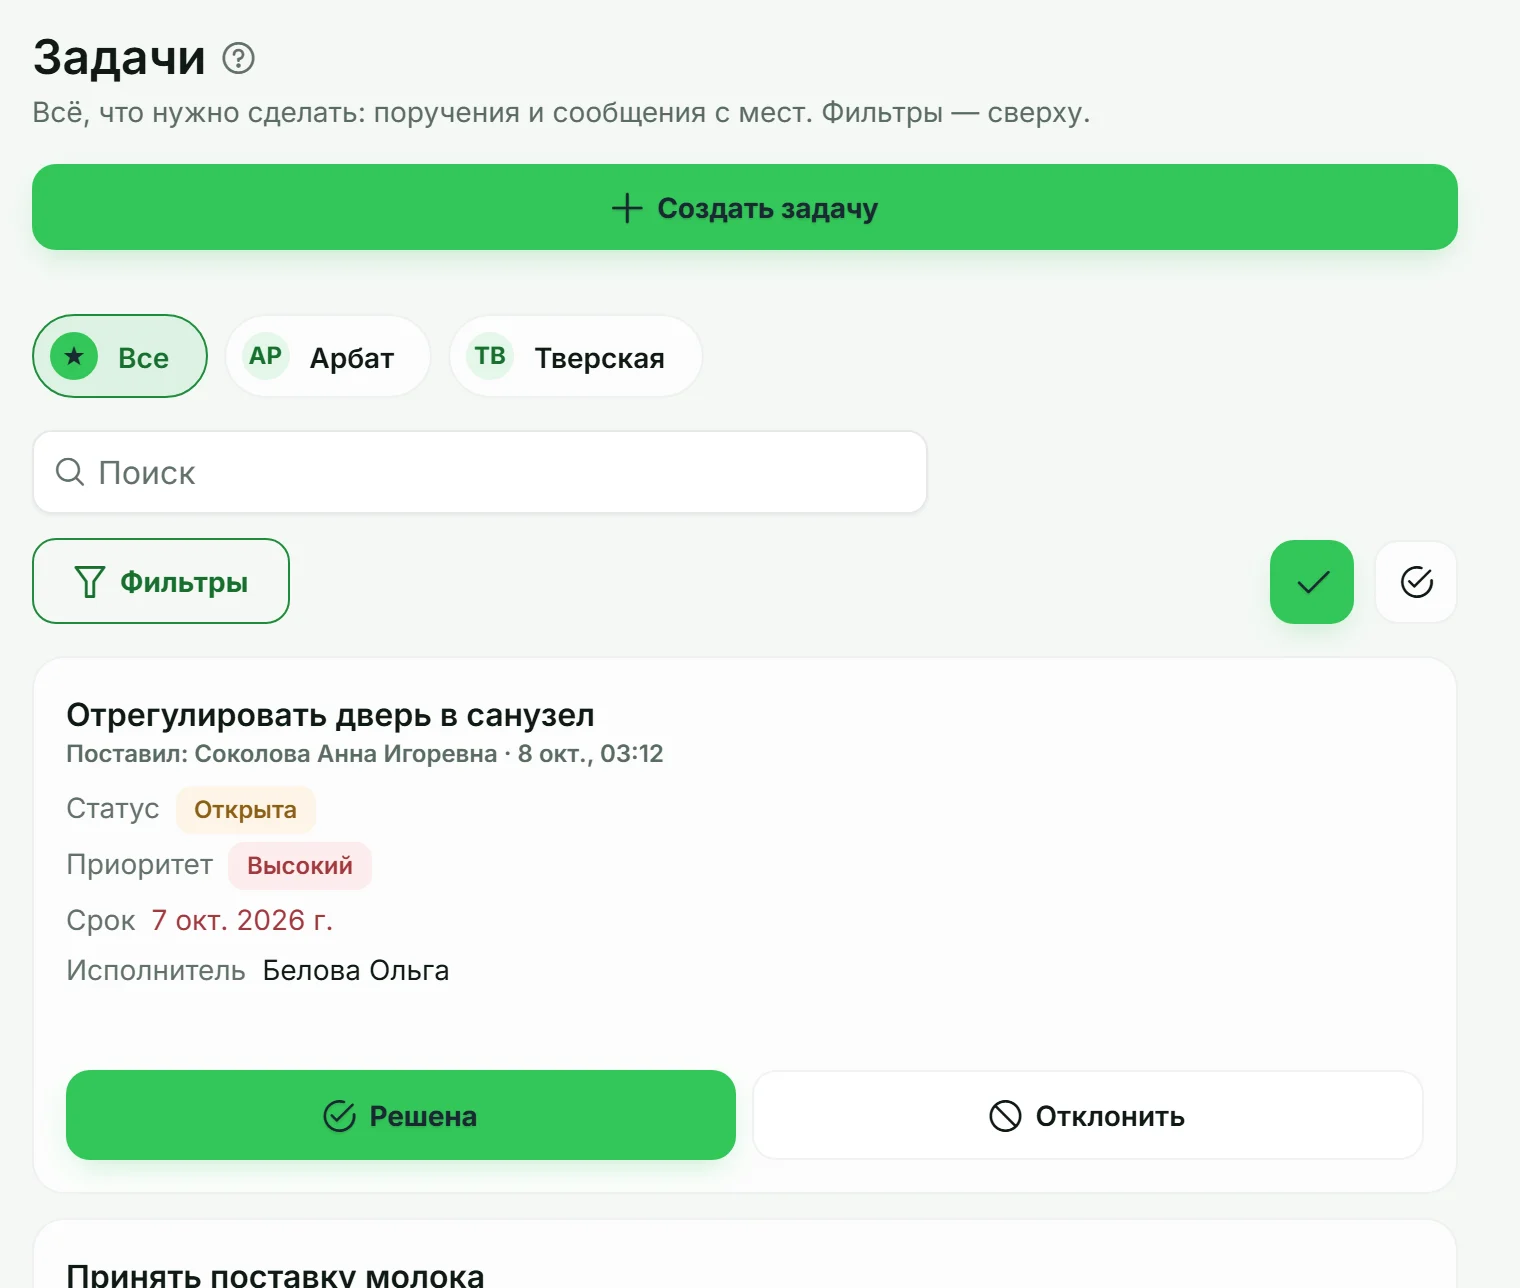This screenshot has width=1520, height=1288.
Task: Select the Арбат location chip
Action: point(328,356)
